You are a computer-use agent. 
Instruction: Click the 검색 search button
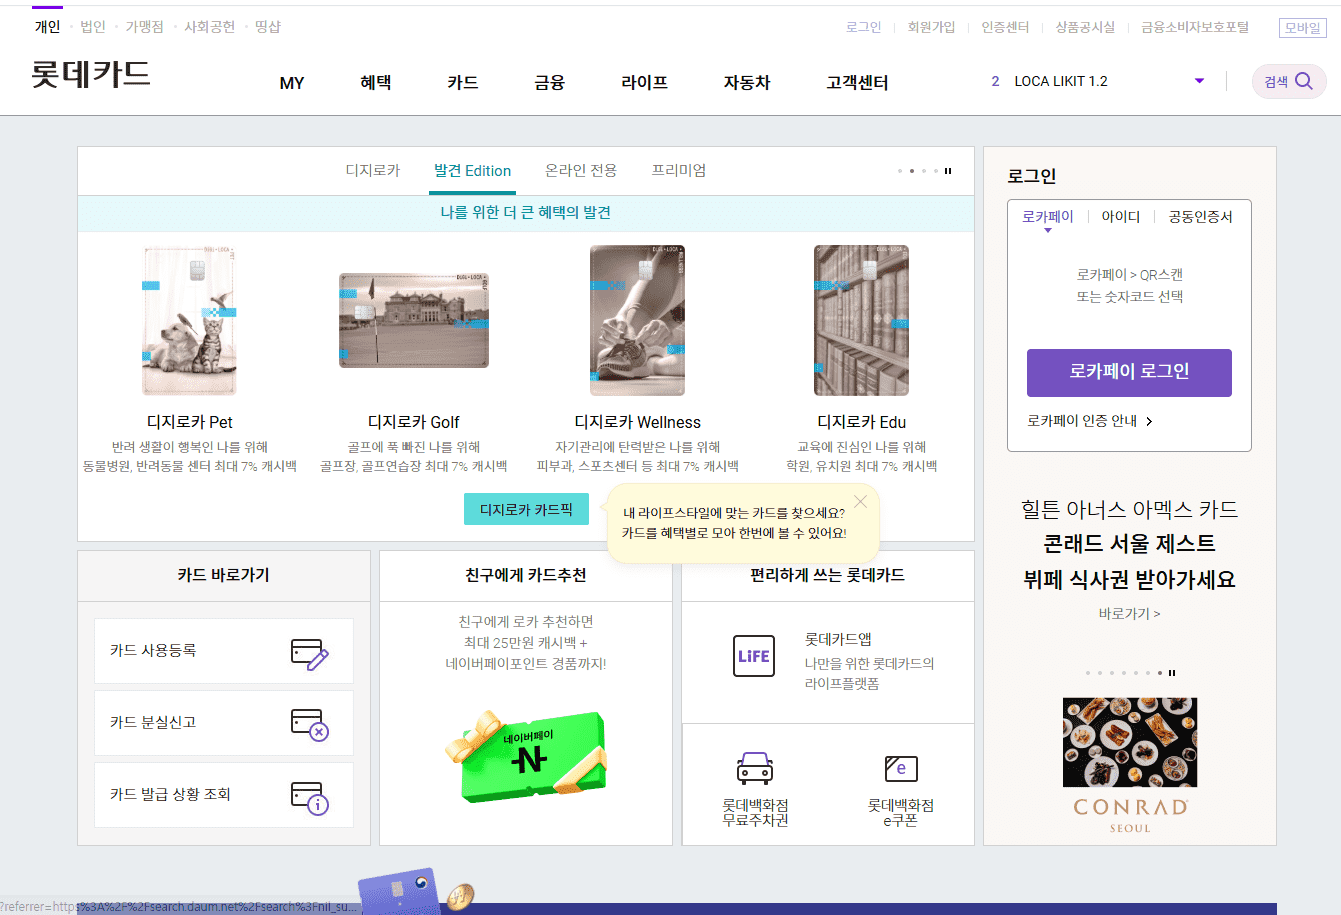pyautogui.click(x=1289, y=82)
